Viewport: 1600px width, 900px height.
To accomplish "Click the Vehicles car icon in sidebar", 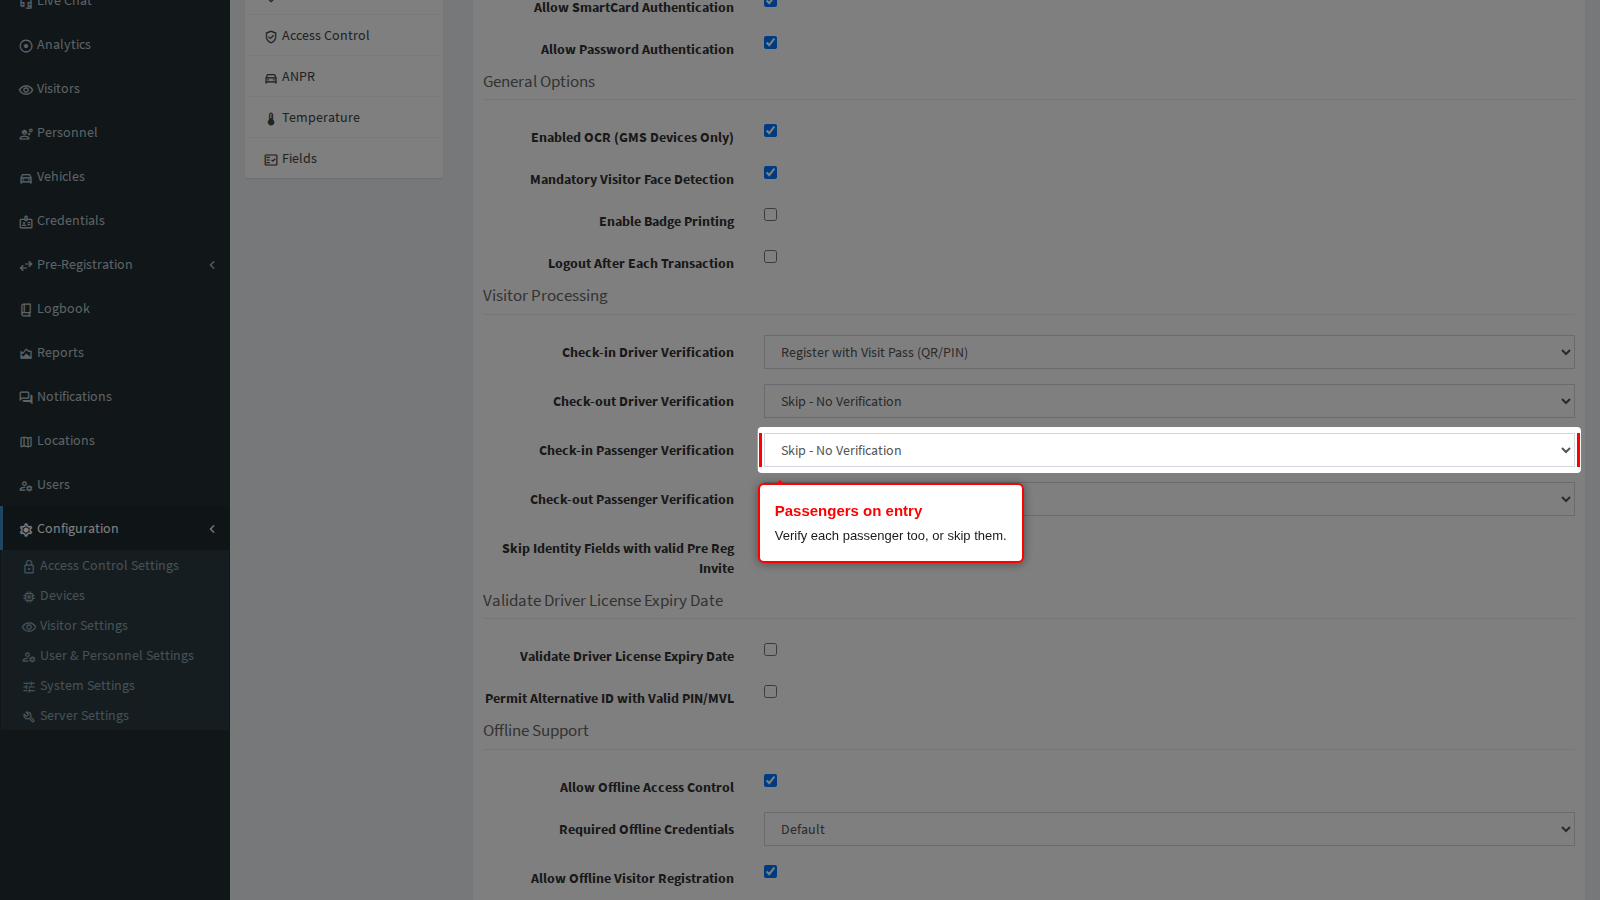I will point(26,178).
